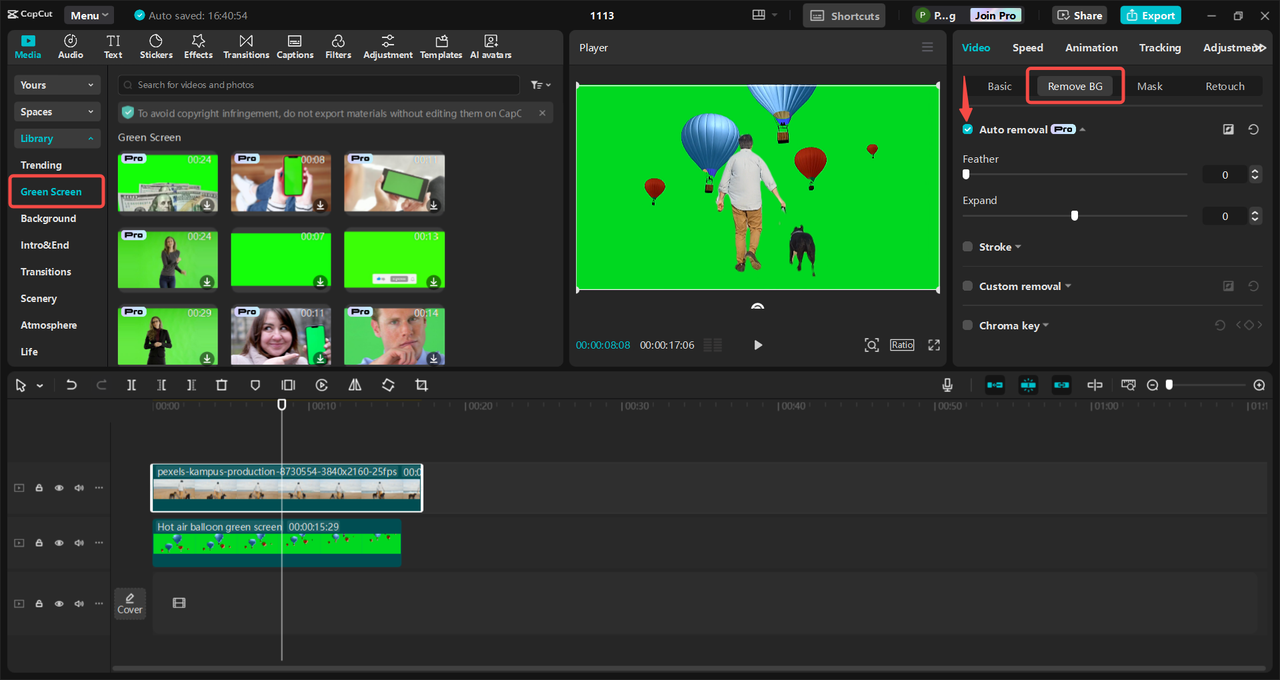Expand the Spaces dropdown

[x=58, y=112]
